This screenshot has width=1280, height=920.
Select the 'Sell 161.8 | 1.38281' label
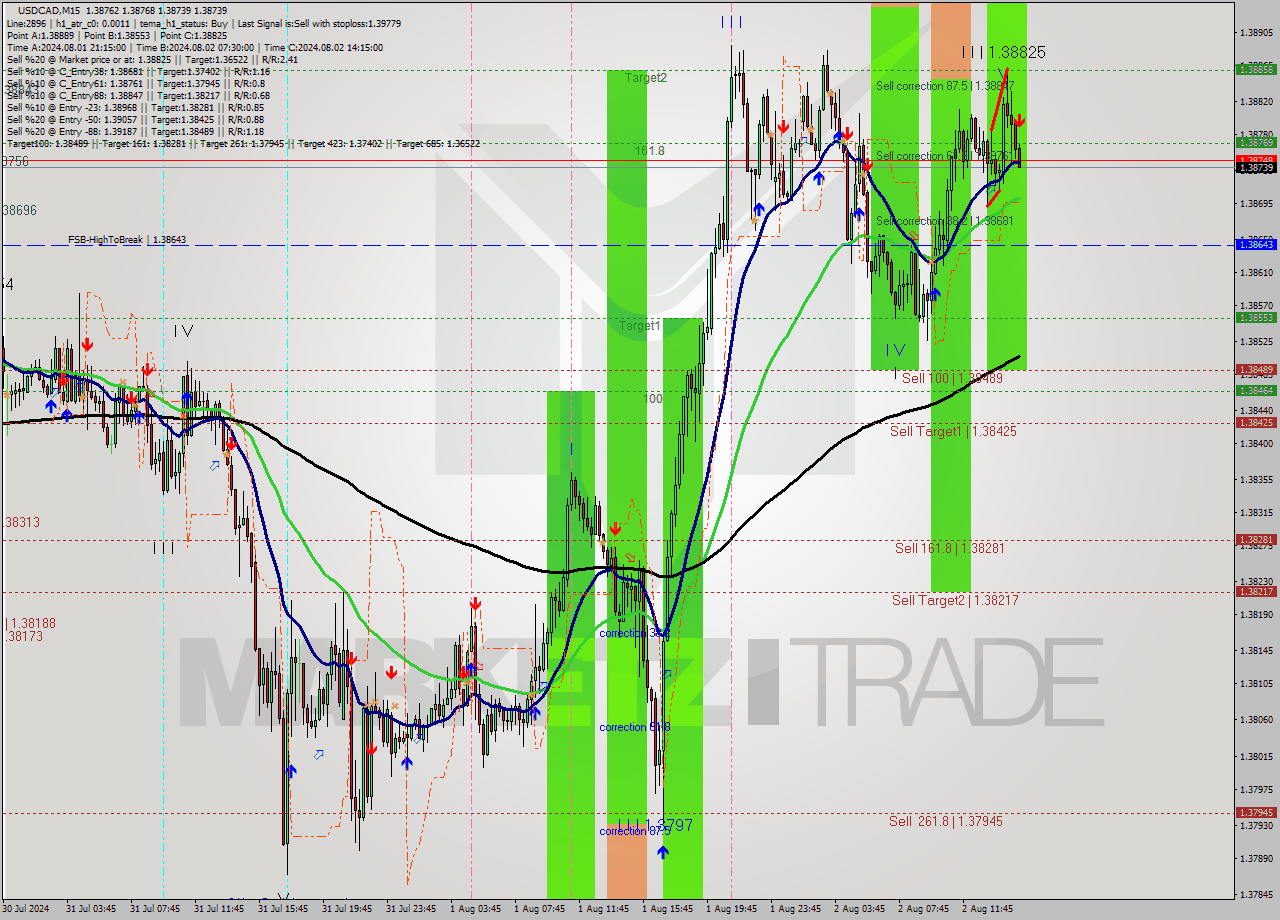[x=950, y=548]
